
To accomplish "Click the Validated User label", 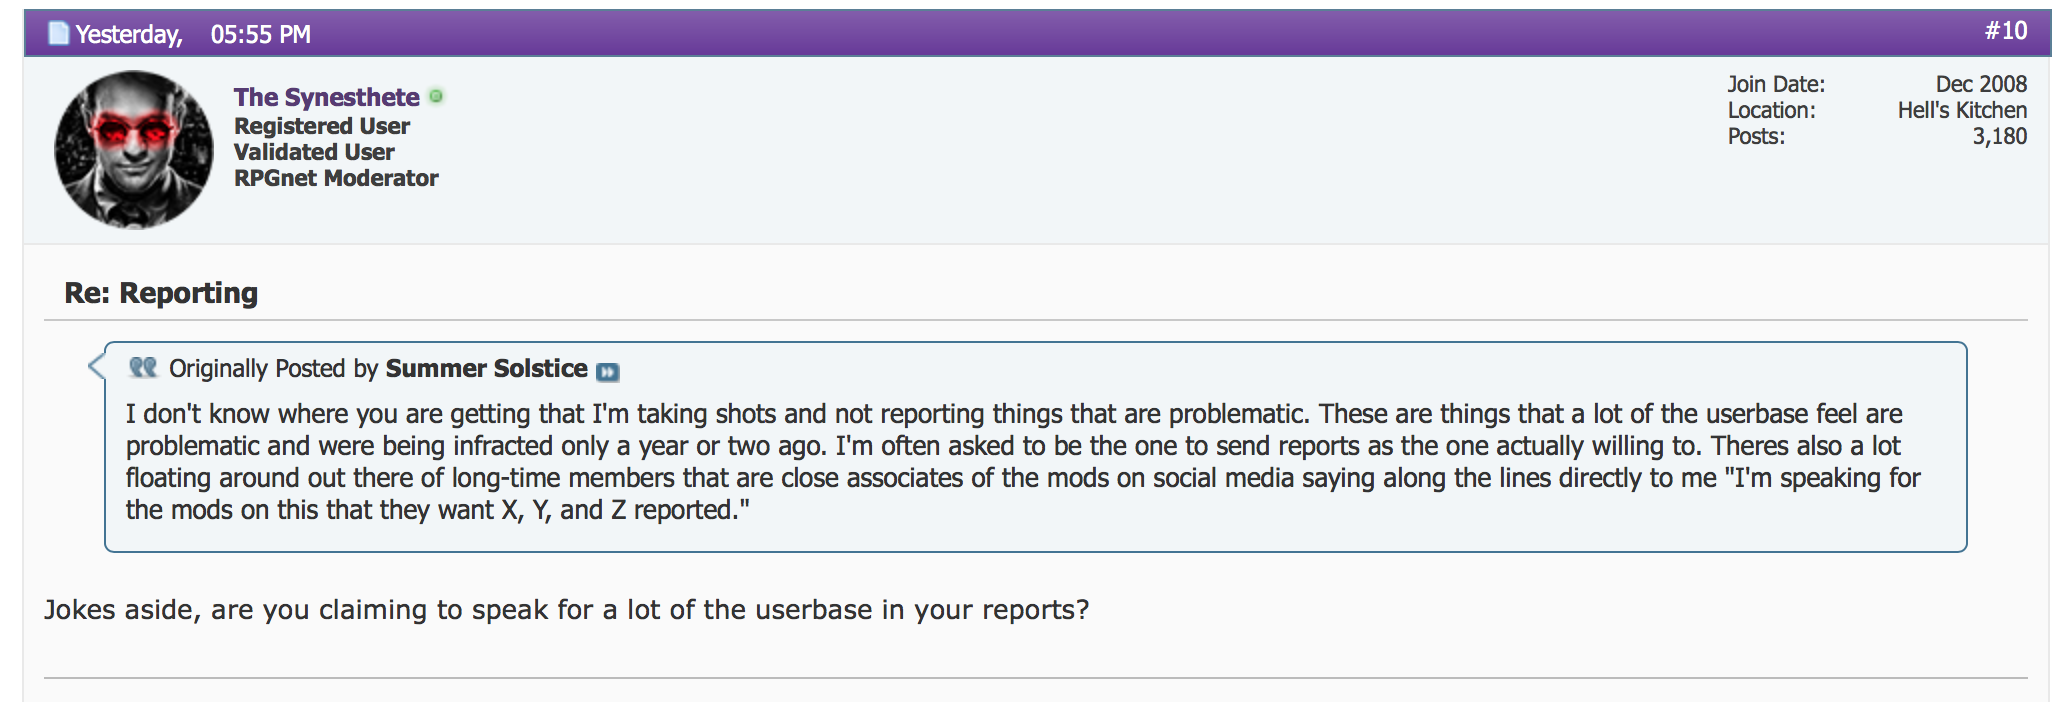I will click(314, 152).
